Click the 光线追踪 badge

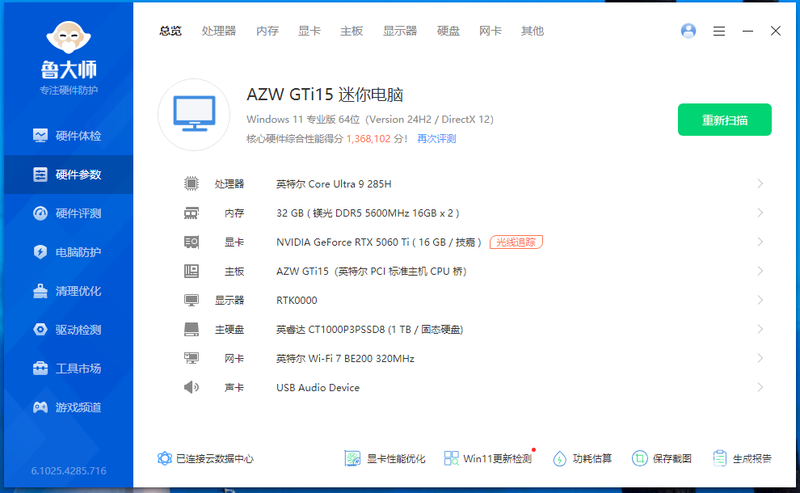click(516, 242)
